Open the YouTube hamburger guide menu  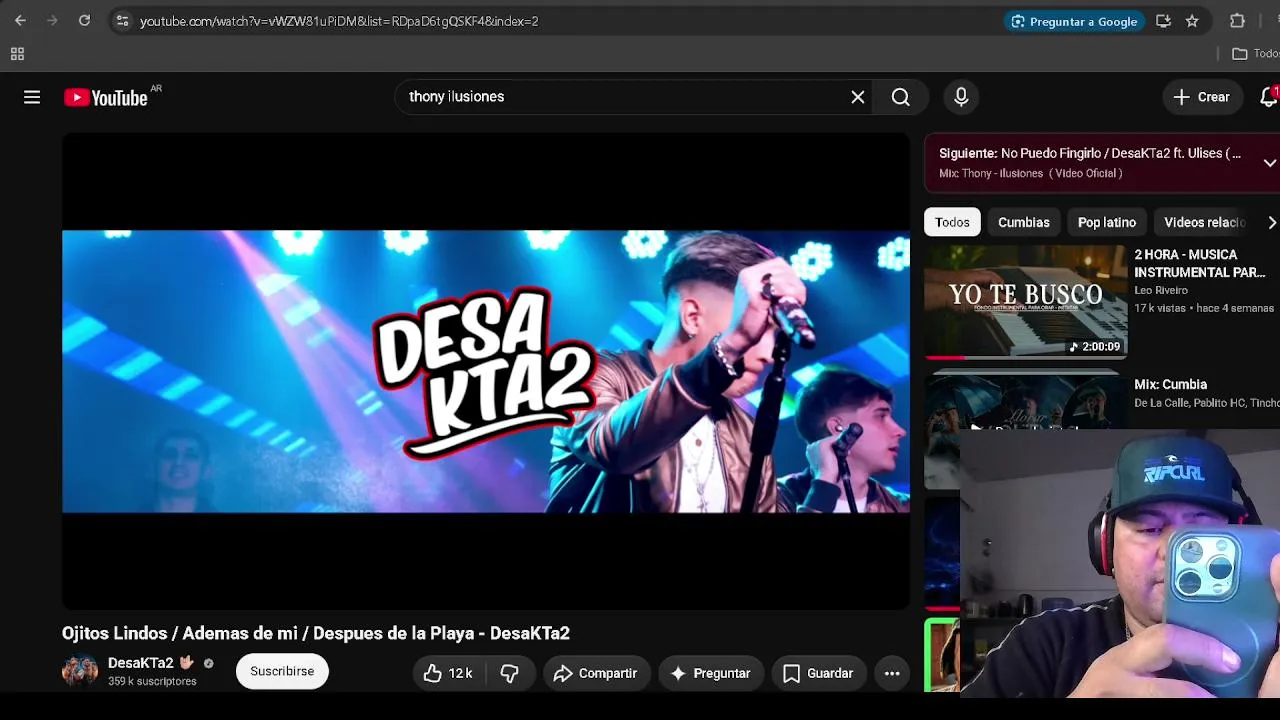[32, 97]
